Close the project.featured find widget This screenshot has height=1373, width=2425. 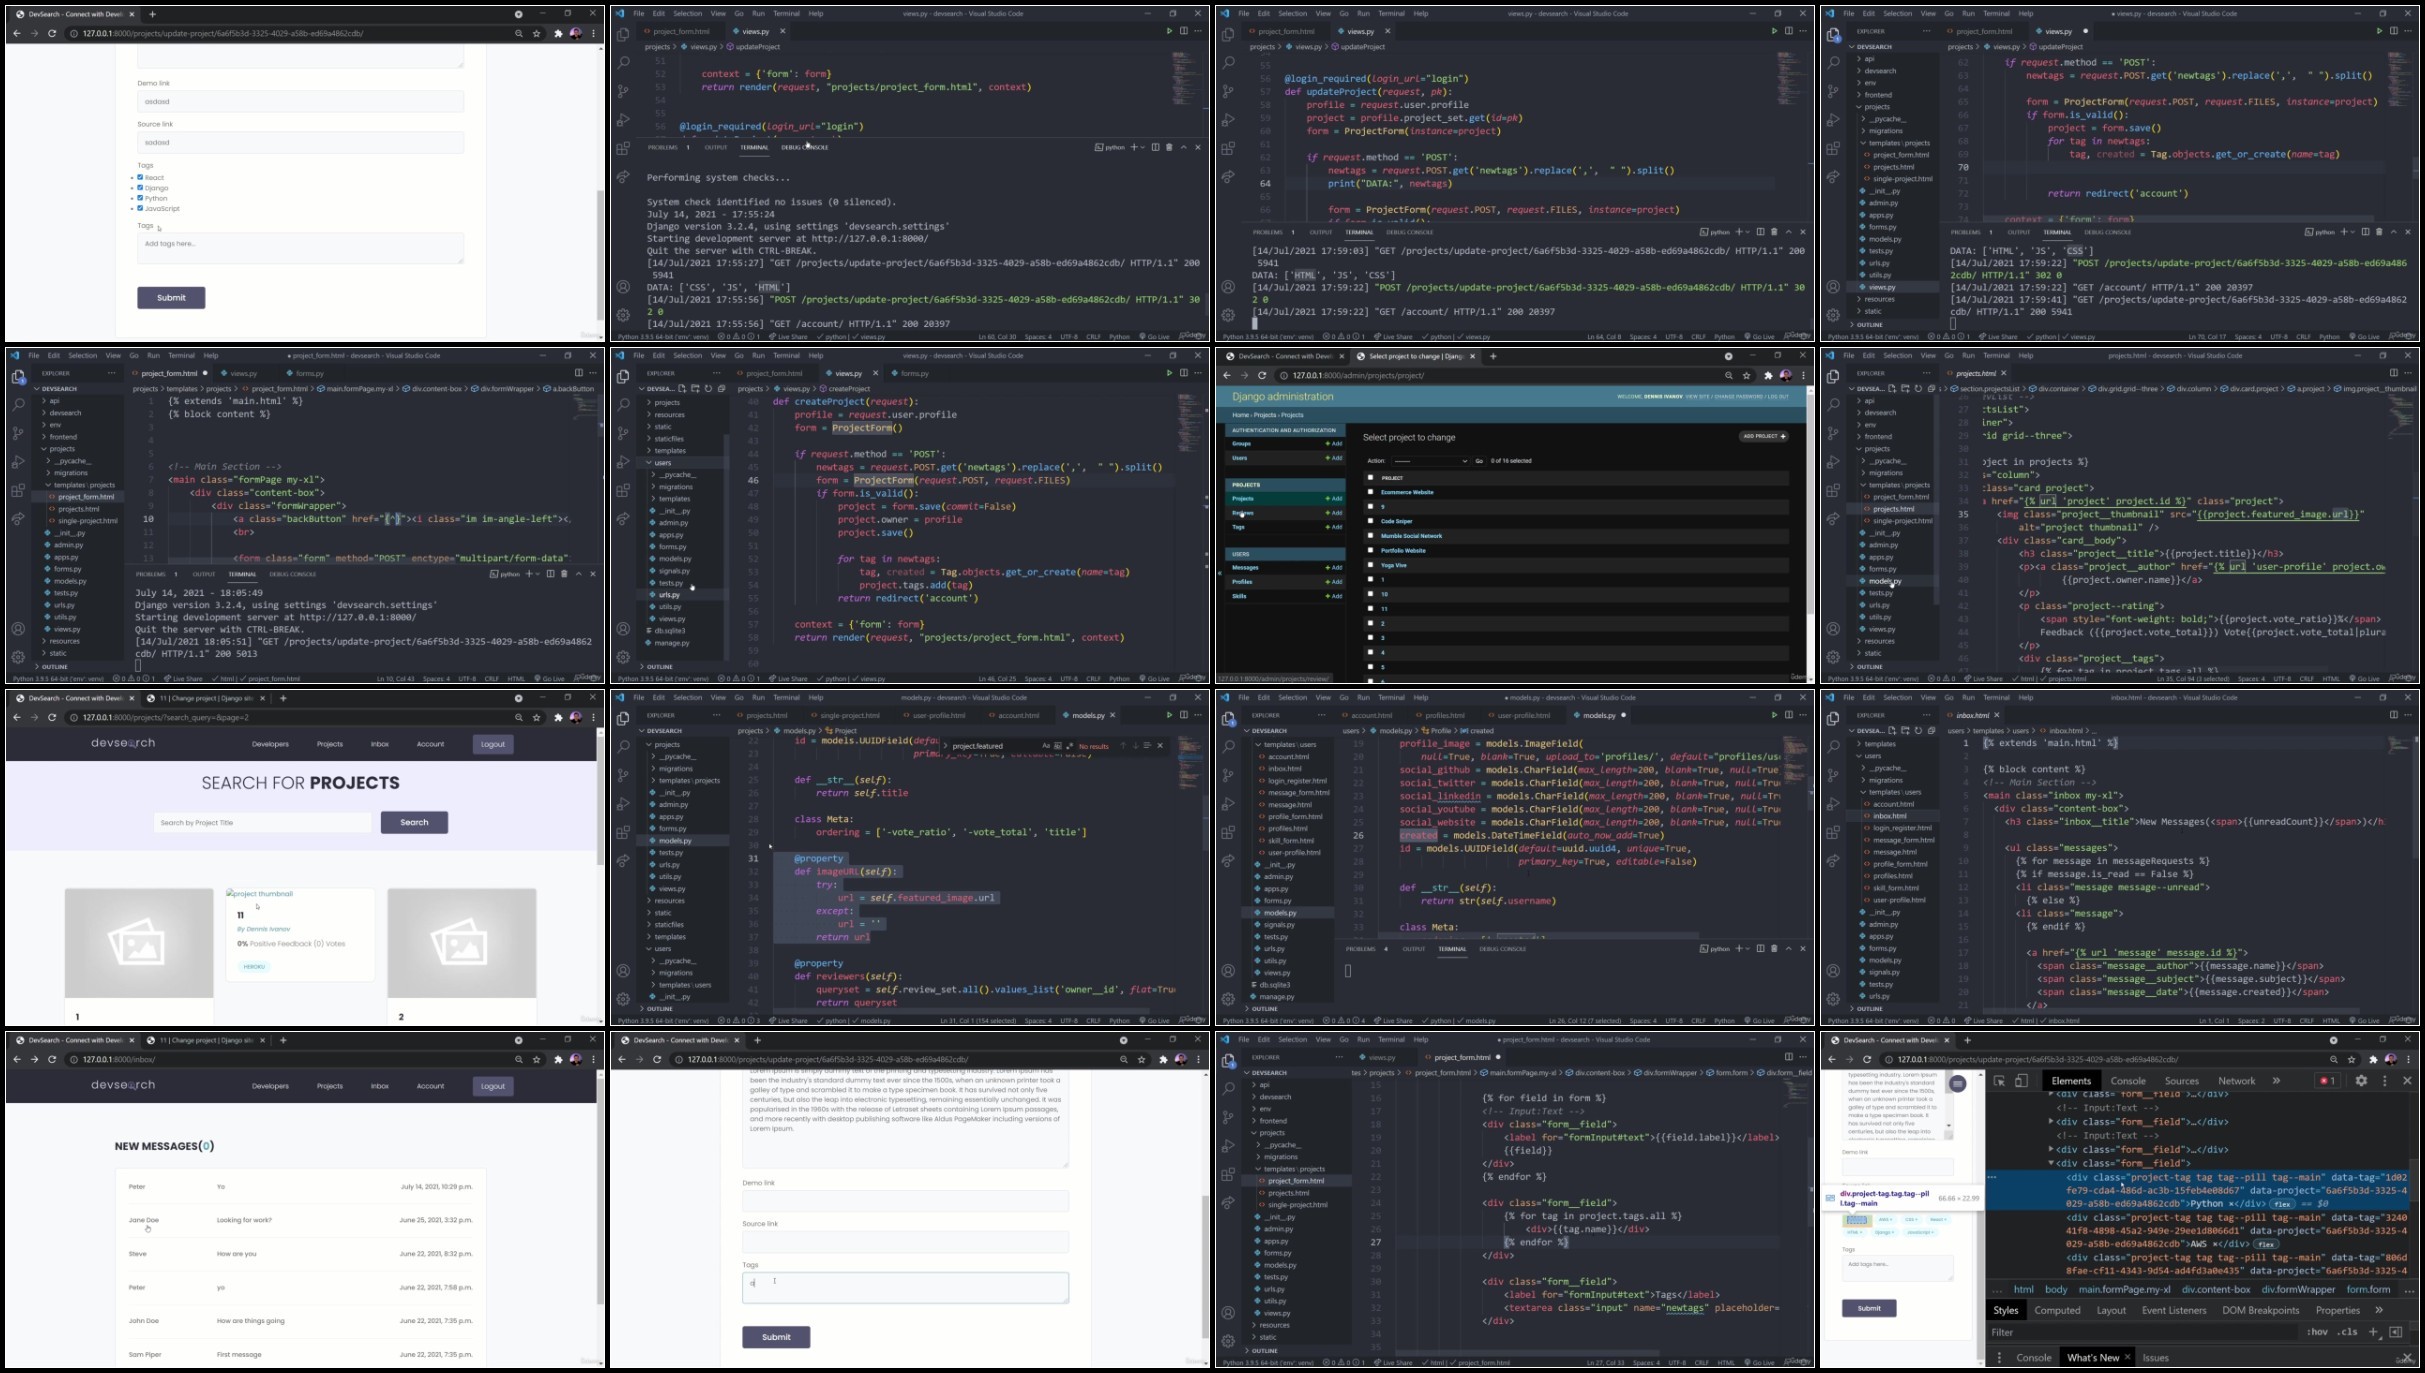pyautogui.click(x=1160, y=745)
